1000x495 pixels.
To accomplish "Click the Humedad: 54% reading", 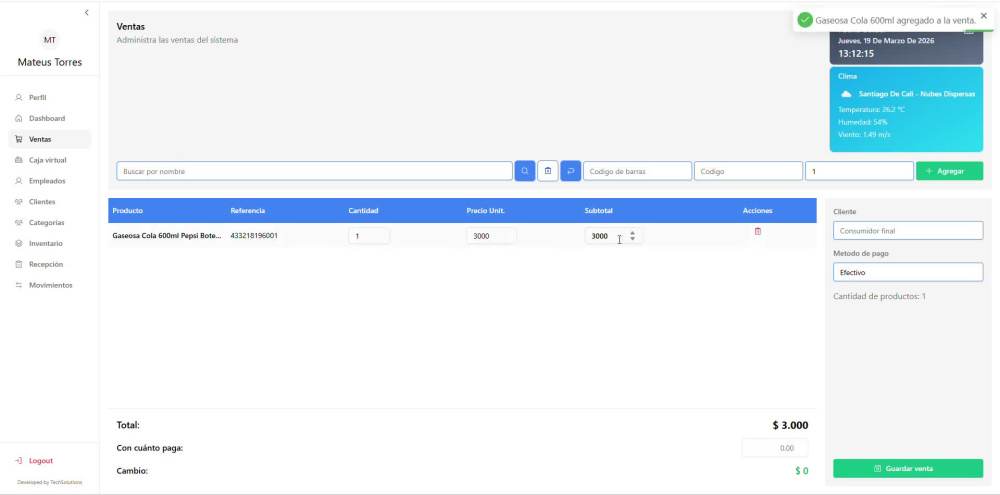I will [x=862, y=122].
